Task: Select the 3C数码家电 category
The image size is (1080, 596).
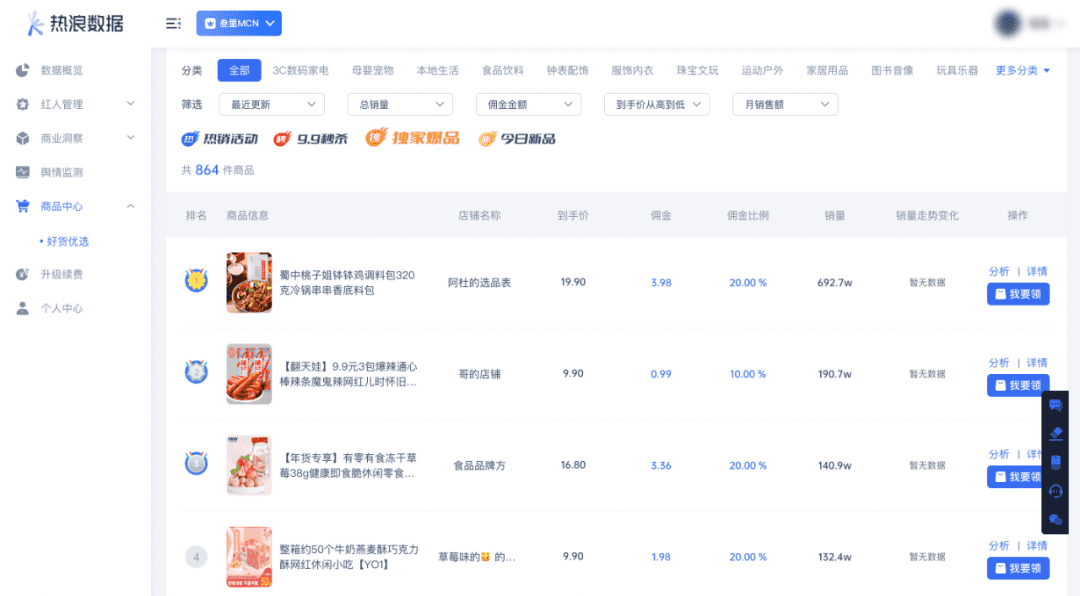Action: [300, 70]
